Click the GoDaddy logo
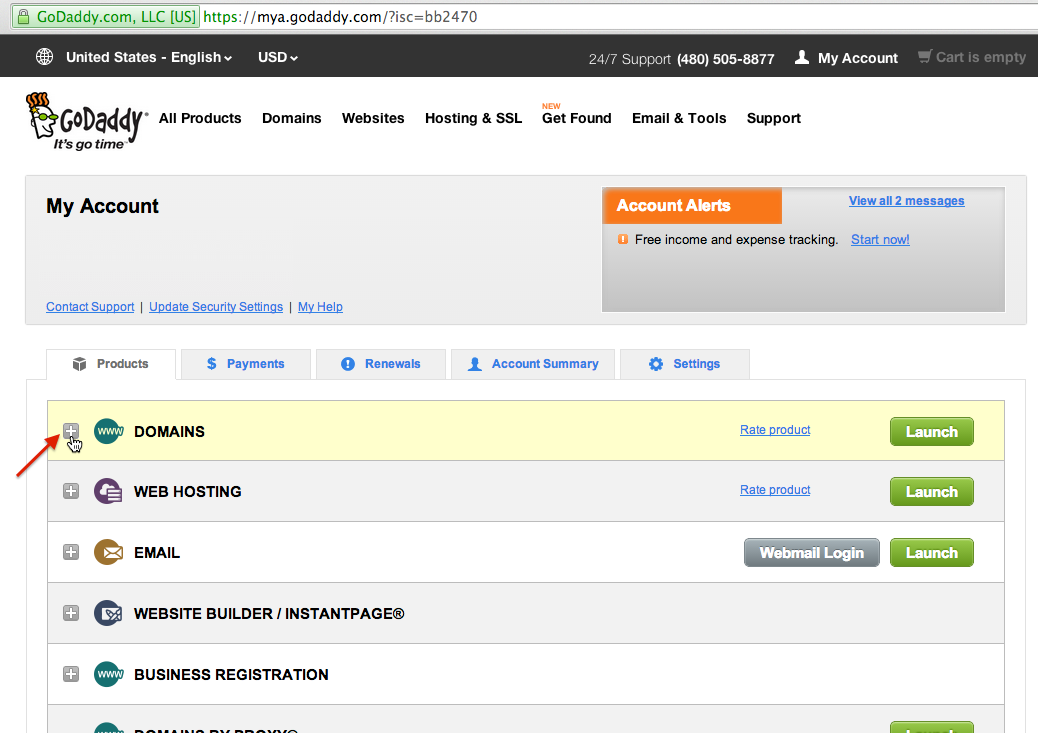 pos(86,121)
